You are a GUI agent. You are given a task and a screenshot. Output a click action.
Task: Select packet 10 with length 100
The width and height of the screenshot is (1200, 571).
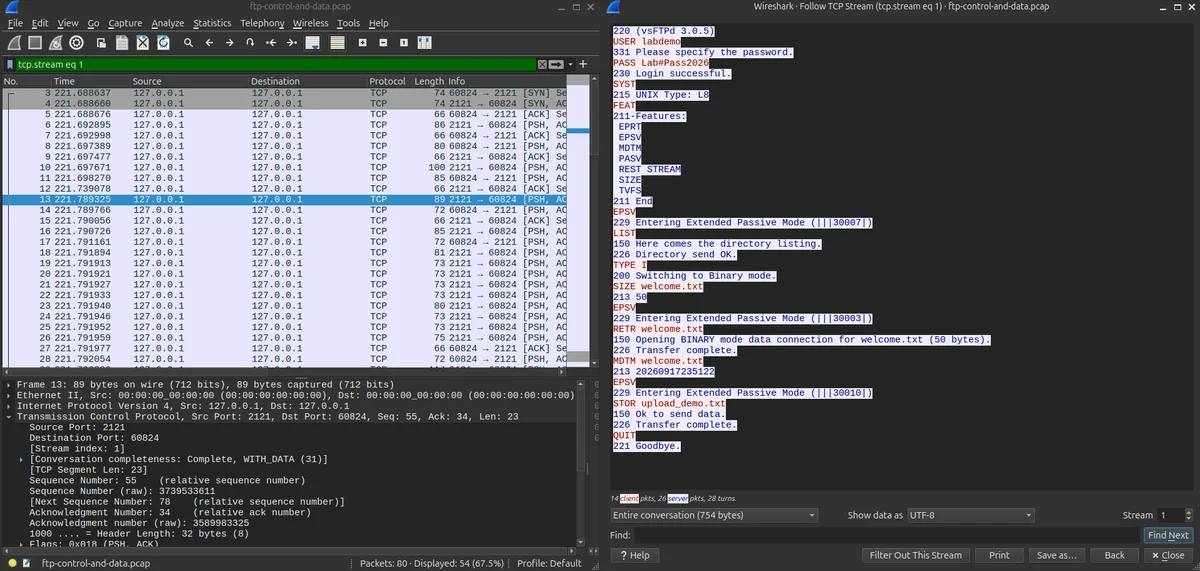point(284,167)
